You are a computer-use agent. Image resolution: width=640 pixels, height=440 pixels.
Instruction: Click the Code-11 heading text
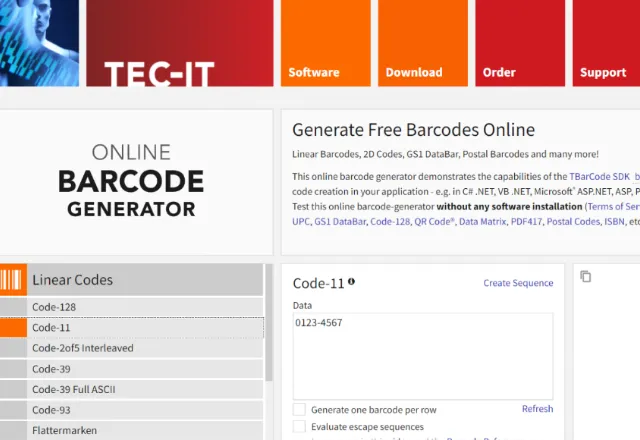tap(318, 283)
